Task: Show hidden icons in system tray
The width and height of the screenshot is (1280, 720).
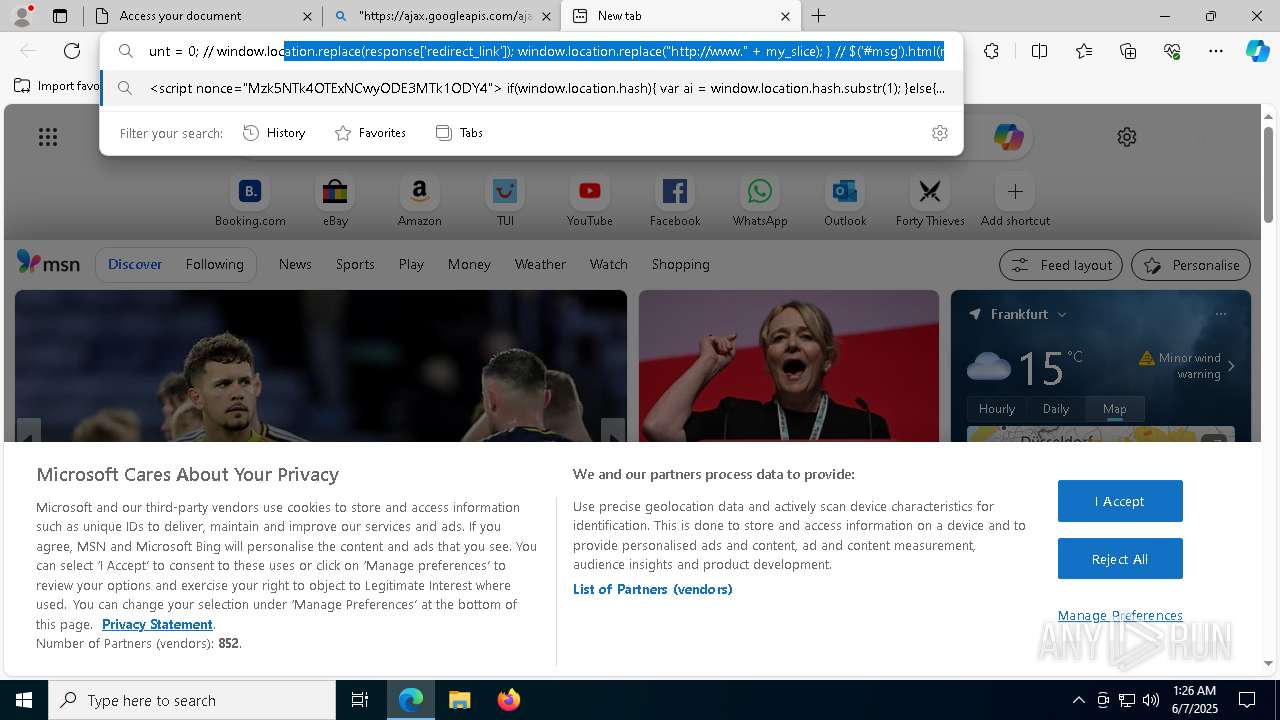Action: pos(1078,700)
